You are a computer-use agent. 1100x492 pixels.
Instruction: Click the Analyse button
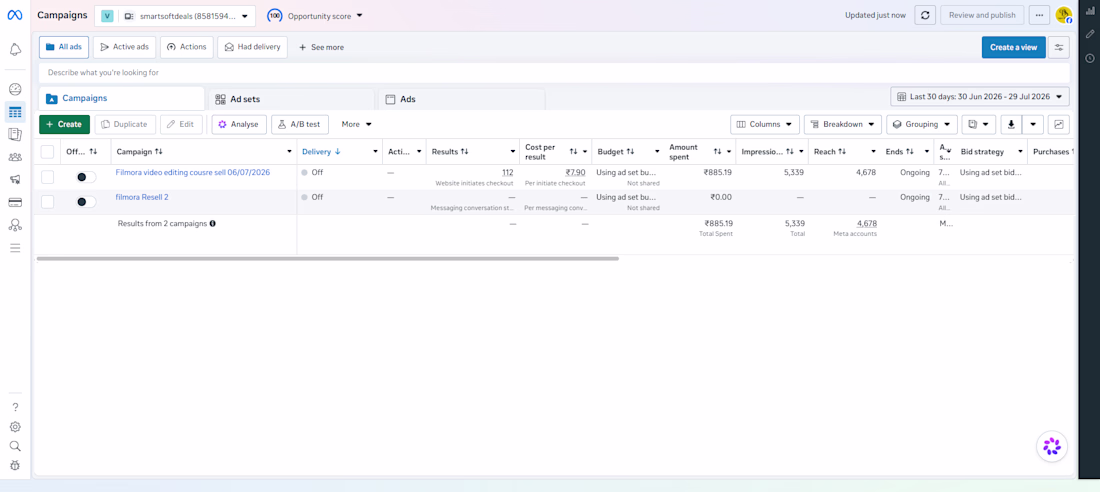[x=239, y=124]
